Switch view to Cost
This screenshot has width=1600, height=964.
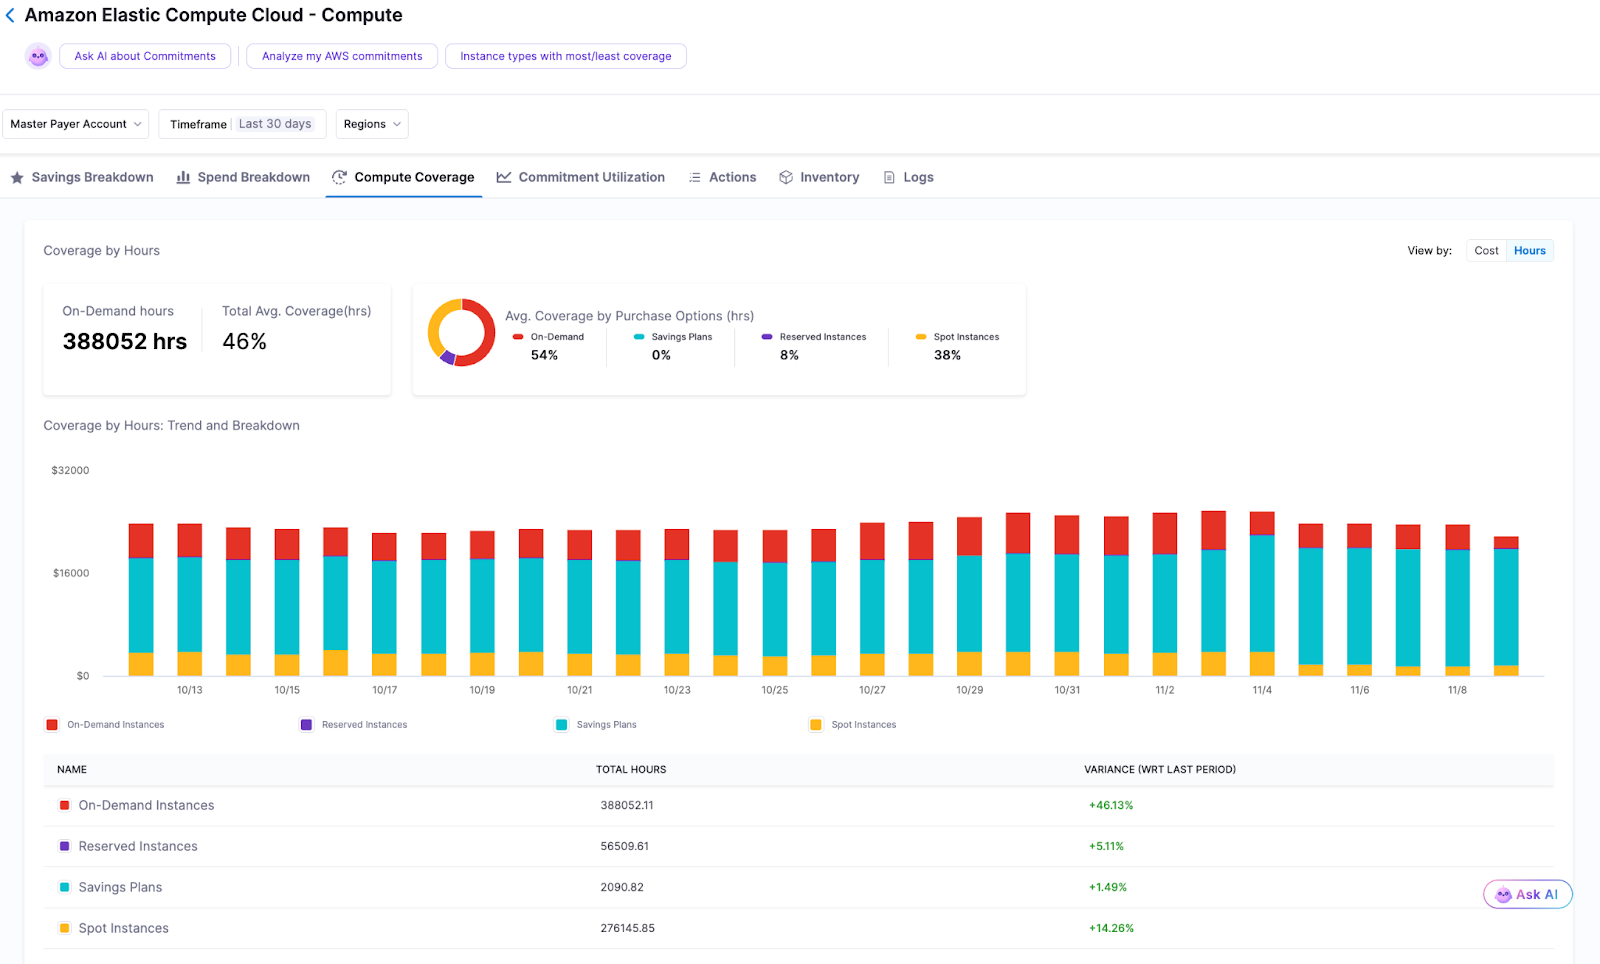click(1486, 251)
